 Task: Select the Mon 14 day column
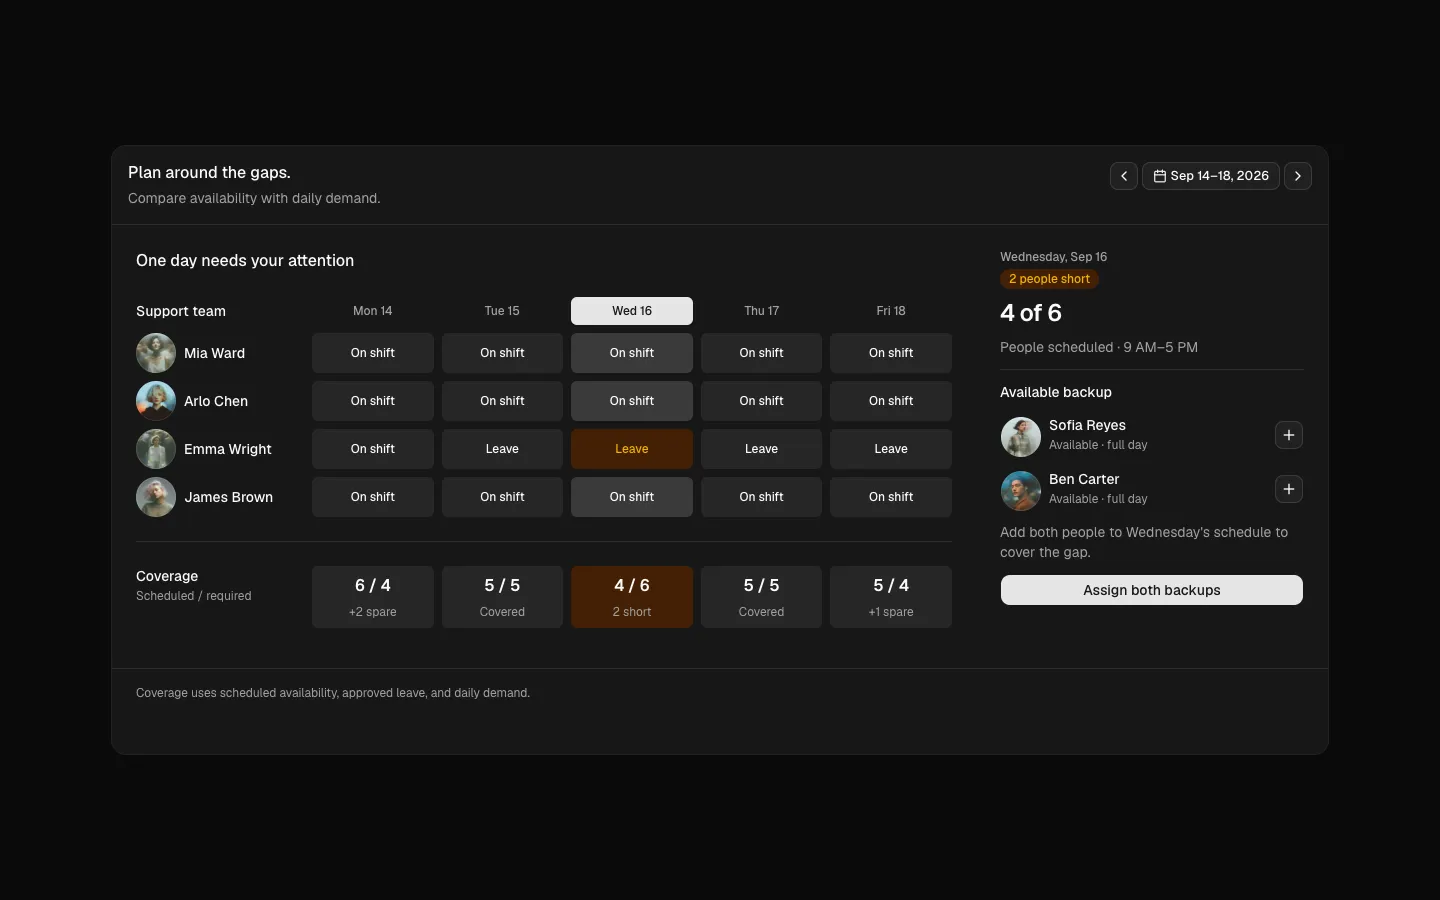(373, 311)
